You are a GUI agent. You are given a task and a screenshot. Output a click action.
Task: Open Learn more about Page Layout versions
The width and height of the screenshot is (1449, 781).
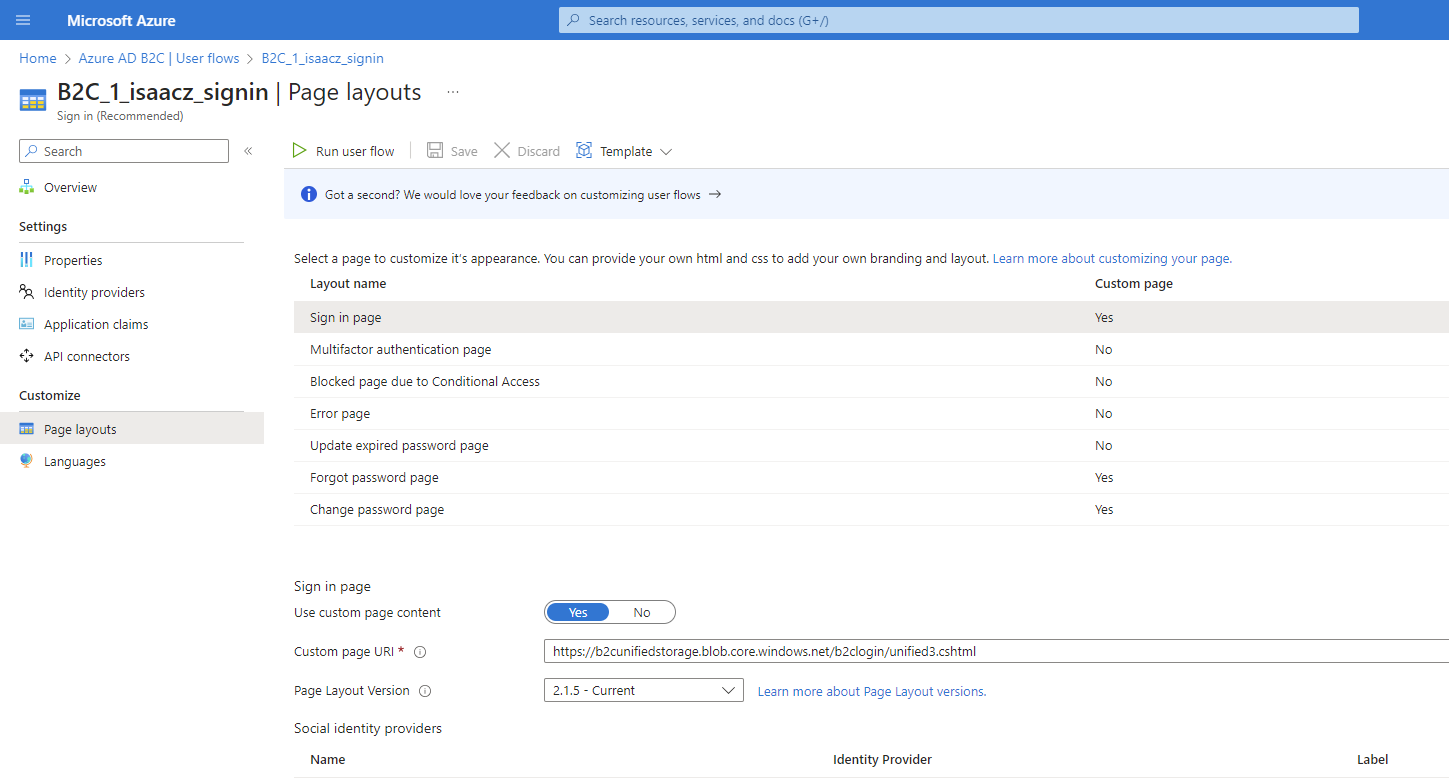tap(872, 691)
